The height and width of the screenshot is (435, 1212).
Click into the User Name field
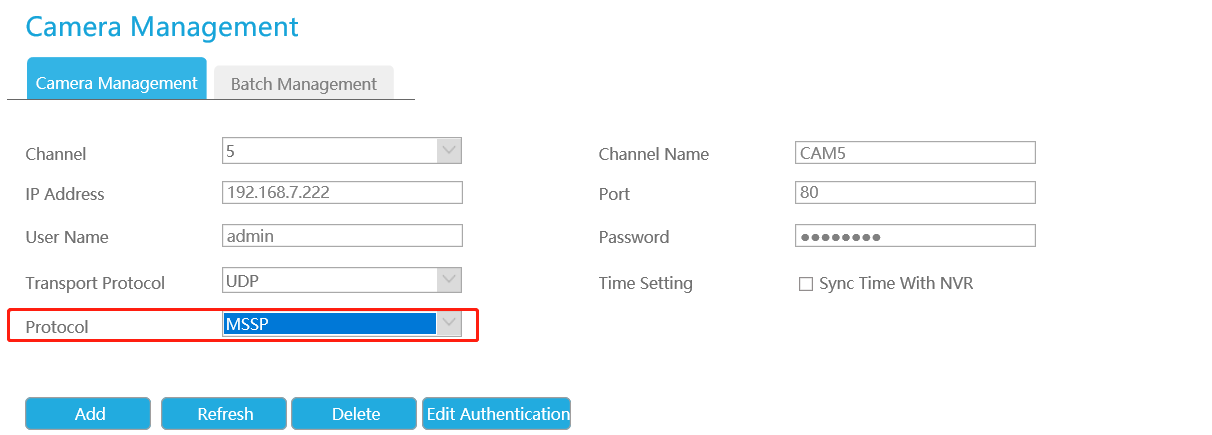[342, 235]
